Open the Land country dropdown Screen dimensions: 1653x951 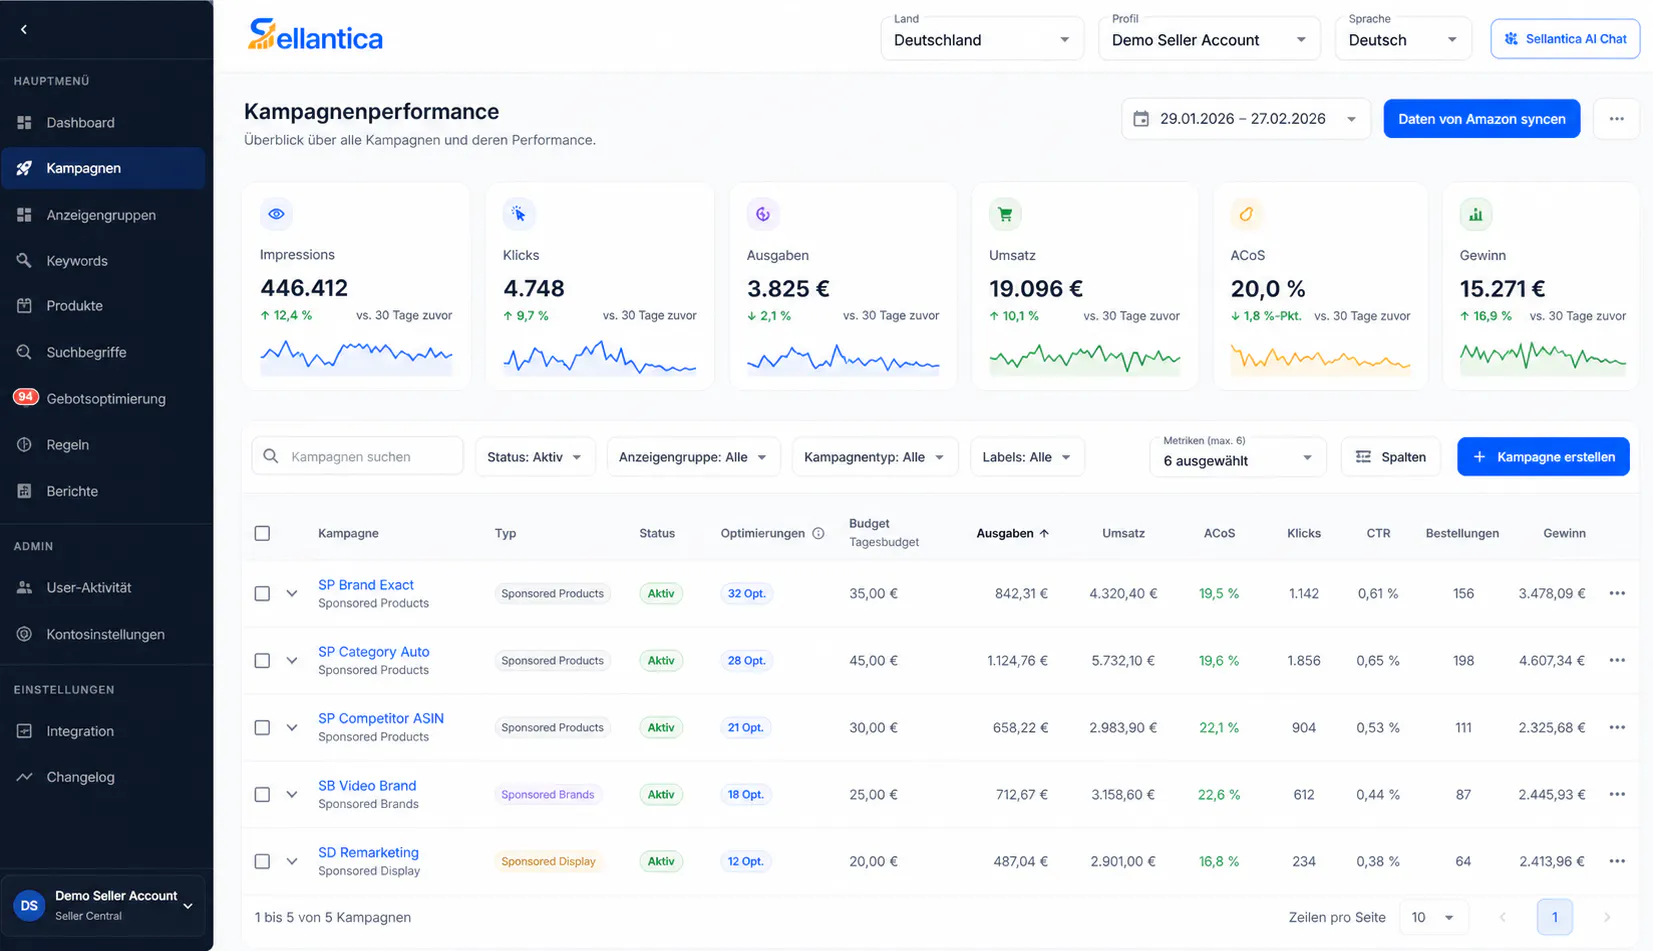(982, 39)
